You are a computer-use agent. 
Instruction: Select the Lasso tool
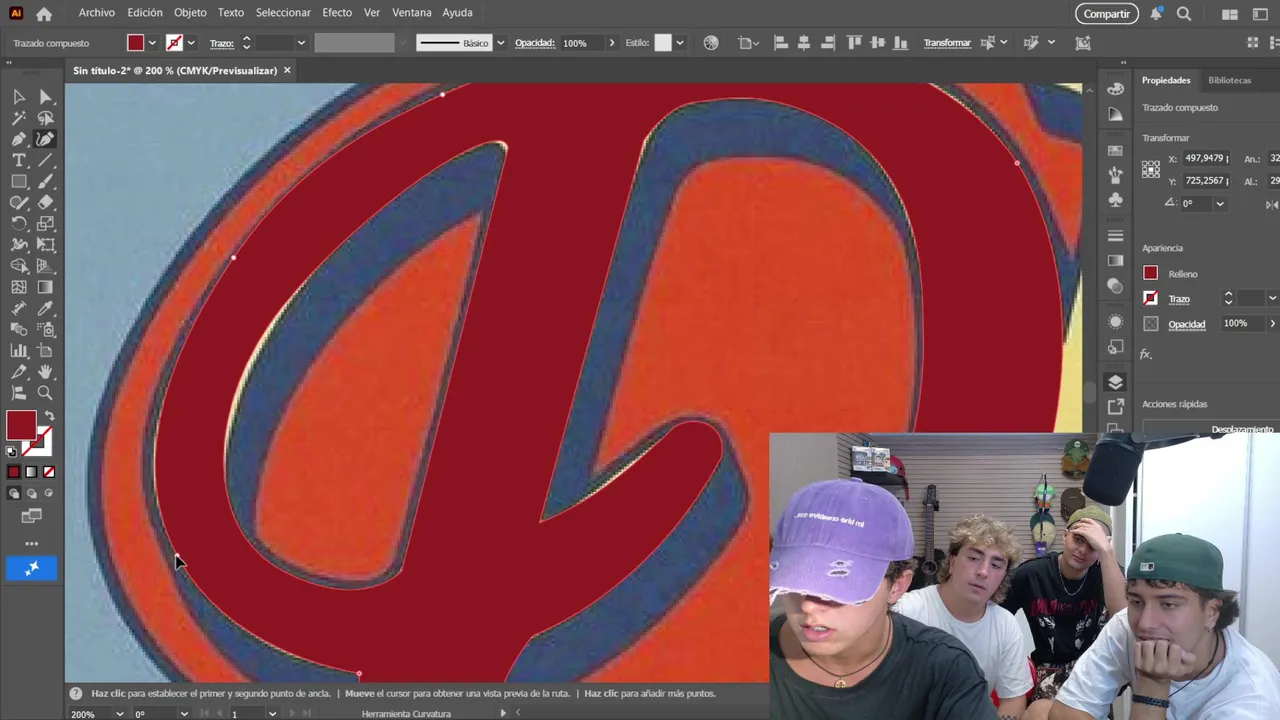(45, 118)
